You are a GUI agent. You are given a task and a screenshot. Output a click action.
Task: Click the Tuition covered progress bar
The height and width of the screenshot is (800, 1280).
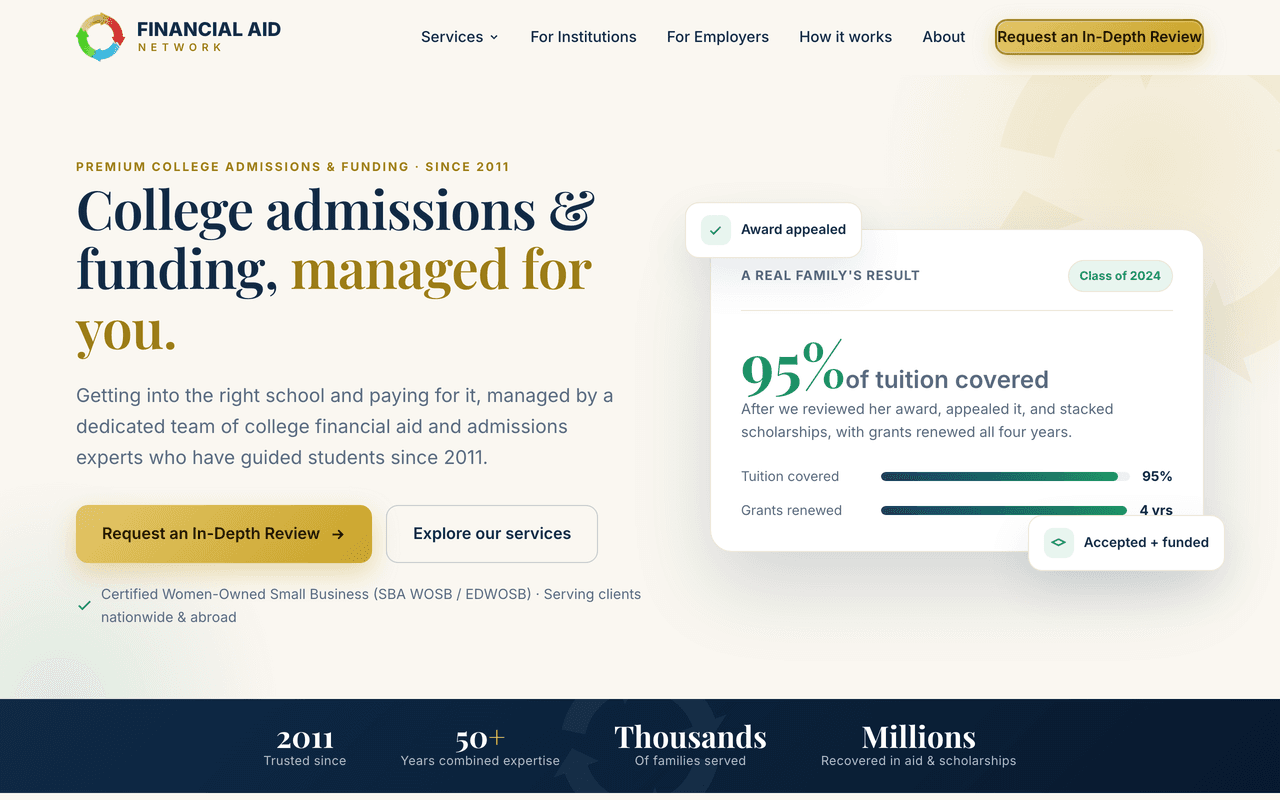(x=1005, y=477)
